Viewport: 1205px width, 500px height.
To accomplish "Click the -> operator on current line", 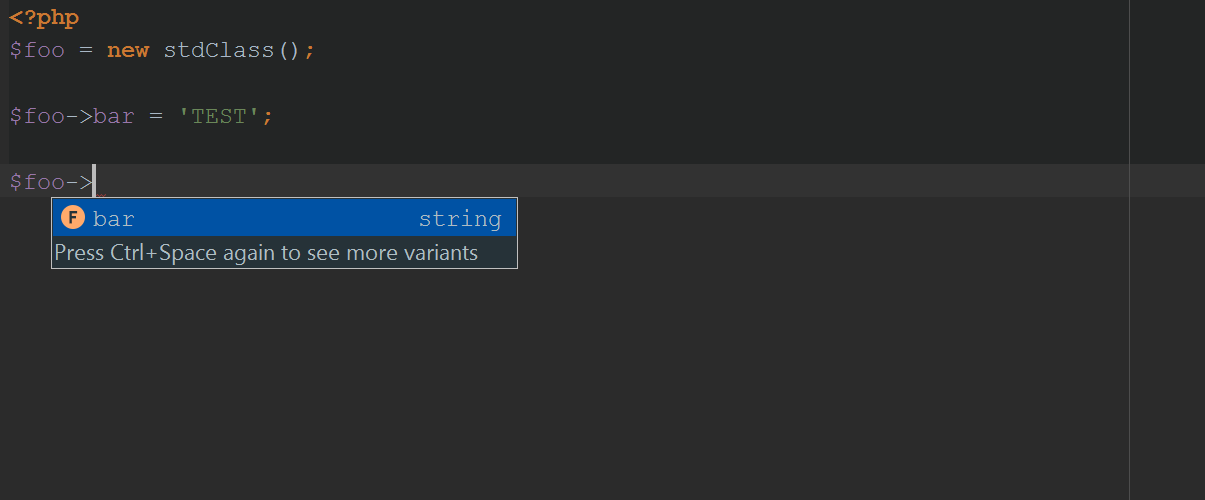I will pos(79,182).
